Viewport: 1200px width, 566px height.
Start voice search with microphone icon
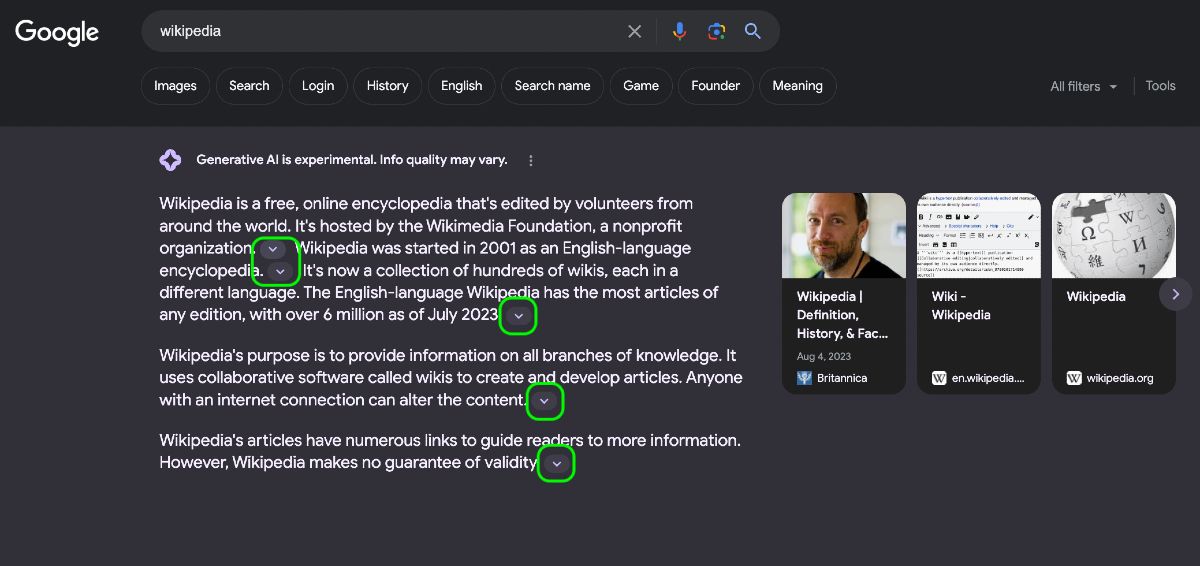[x=680, y=31]
